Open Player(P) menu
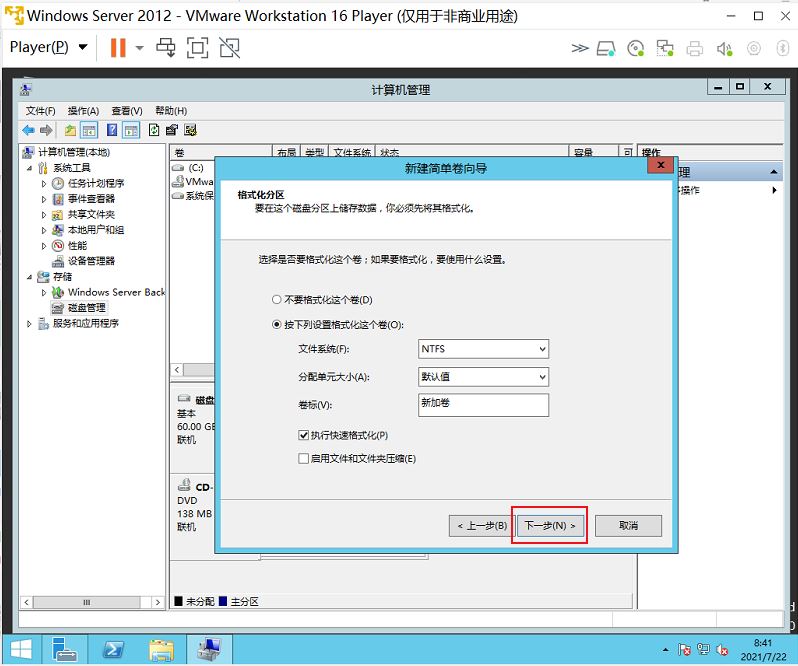 point(48,47)
